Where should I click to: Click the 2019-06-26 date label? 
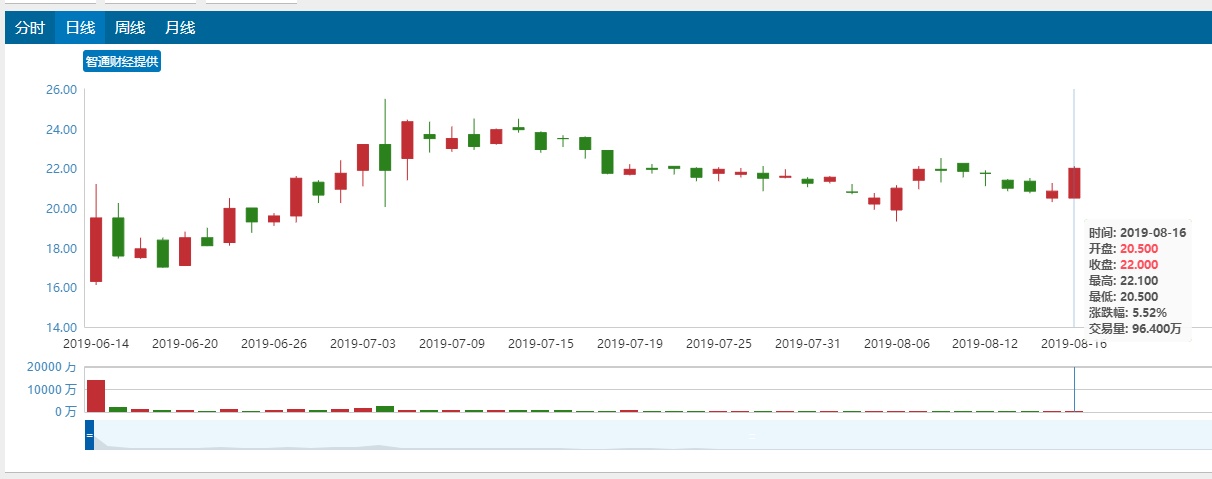point(274,343)
